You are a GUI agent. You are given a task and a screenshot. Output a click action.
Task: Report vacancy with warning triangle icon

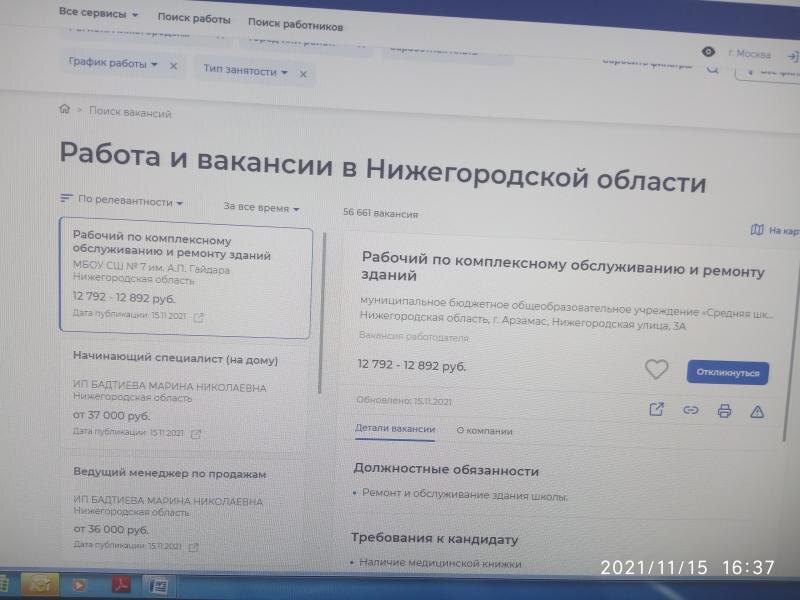(x=757, y=411)
